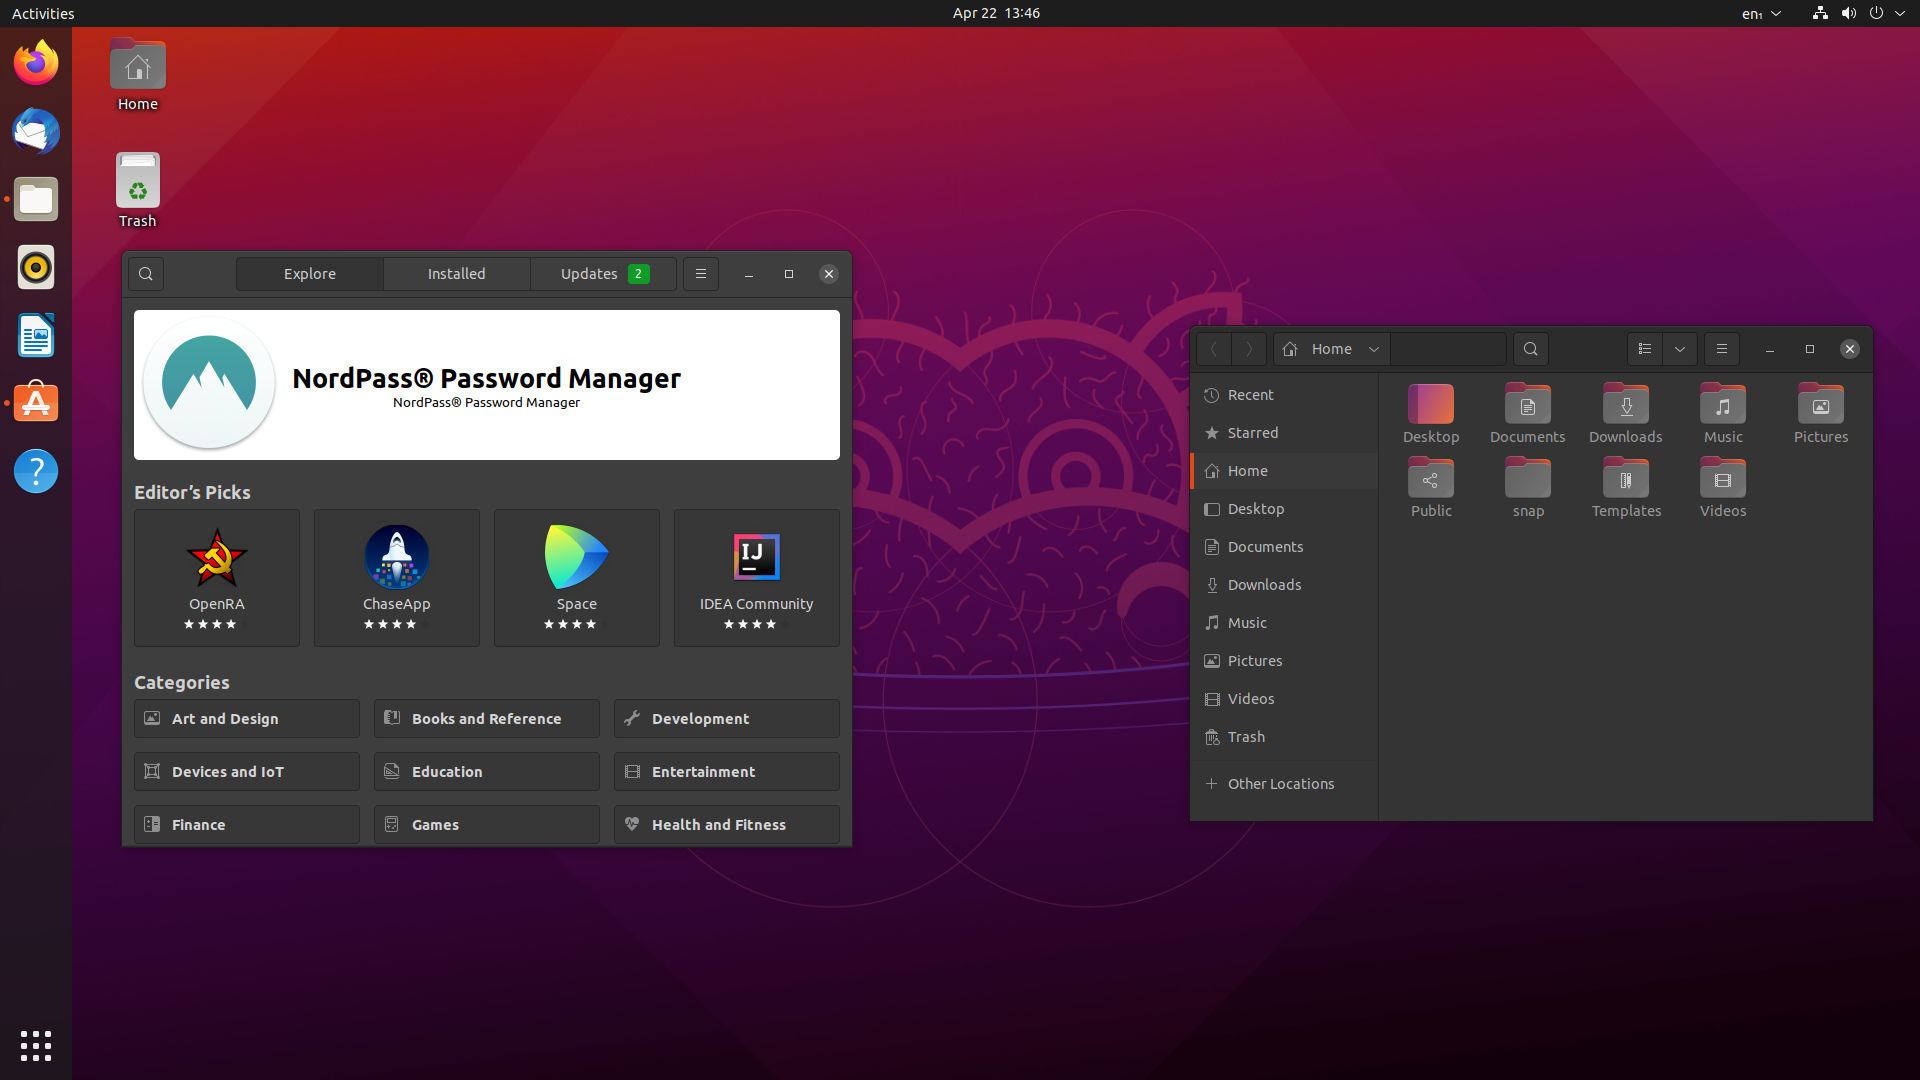Image resolution: width=1920 pixels, height=1080 pixels.
Task: Select Trash icon on desktop
Action: pos(138,191)
